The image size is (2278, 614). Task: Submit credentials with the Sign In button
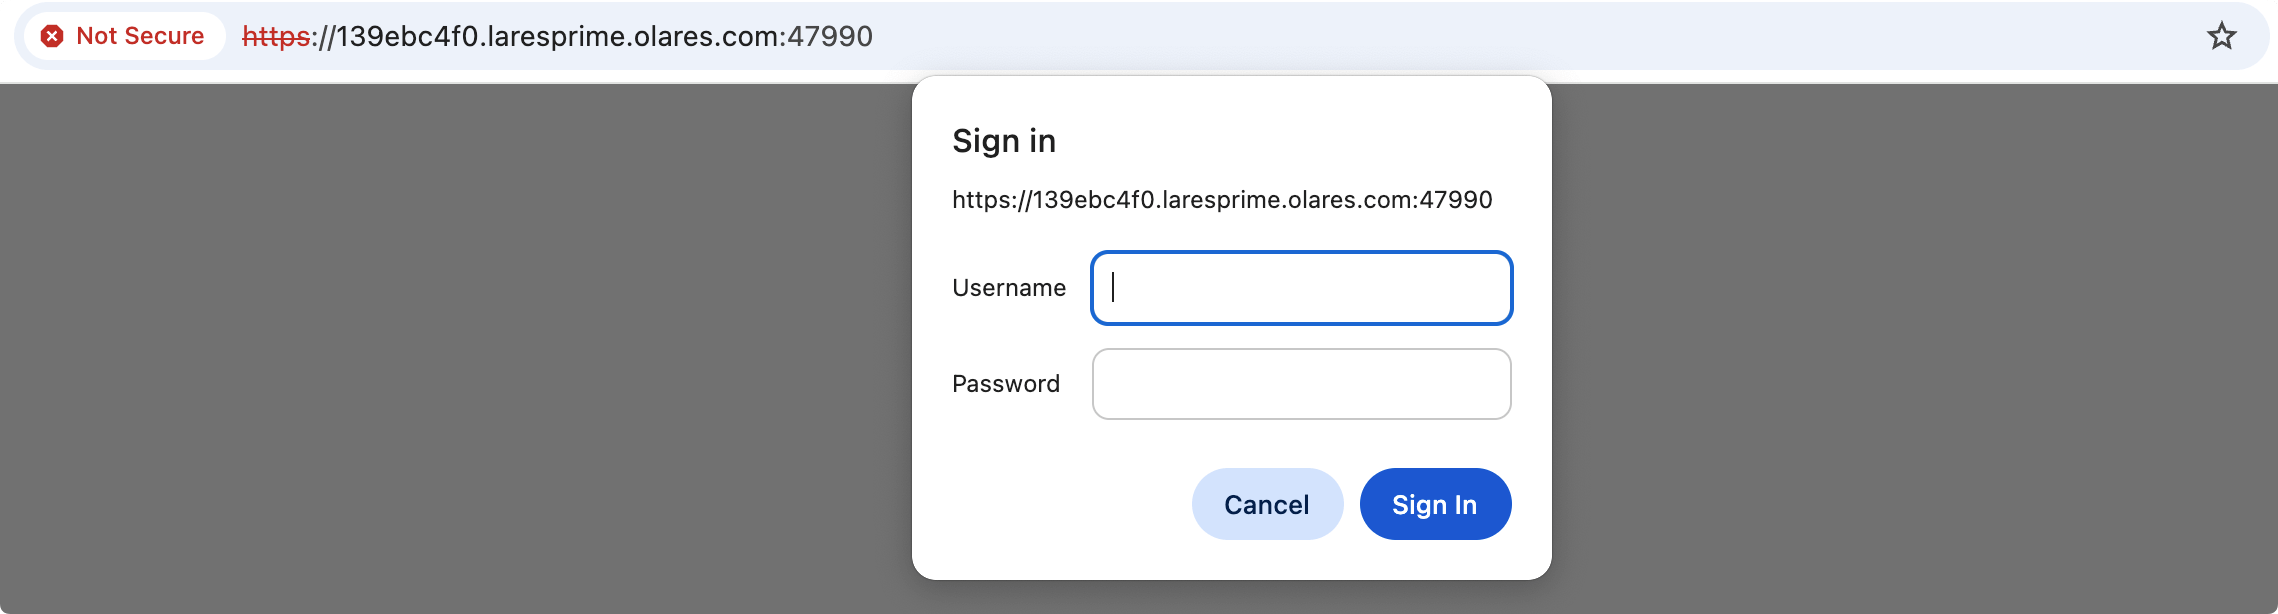[x=1435, y=504]
